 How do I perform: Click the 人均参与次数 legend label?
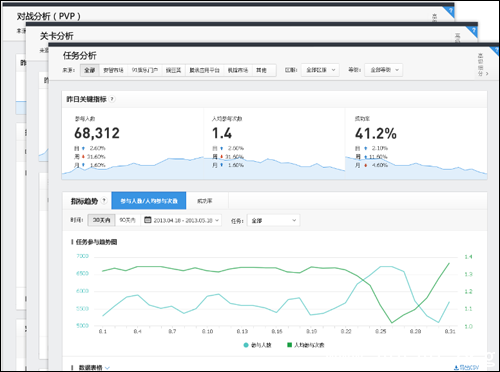(309, 345)
